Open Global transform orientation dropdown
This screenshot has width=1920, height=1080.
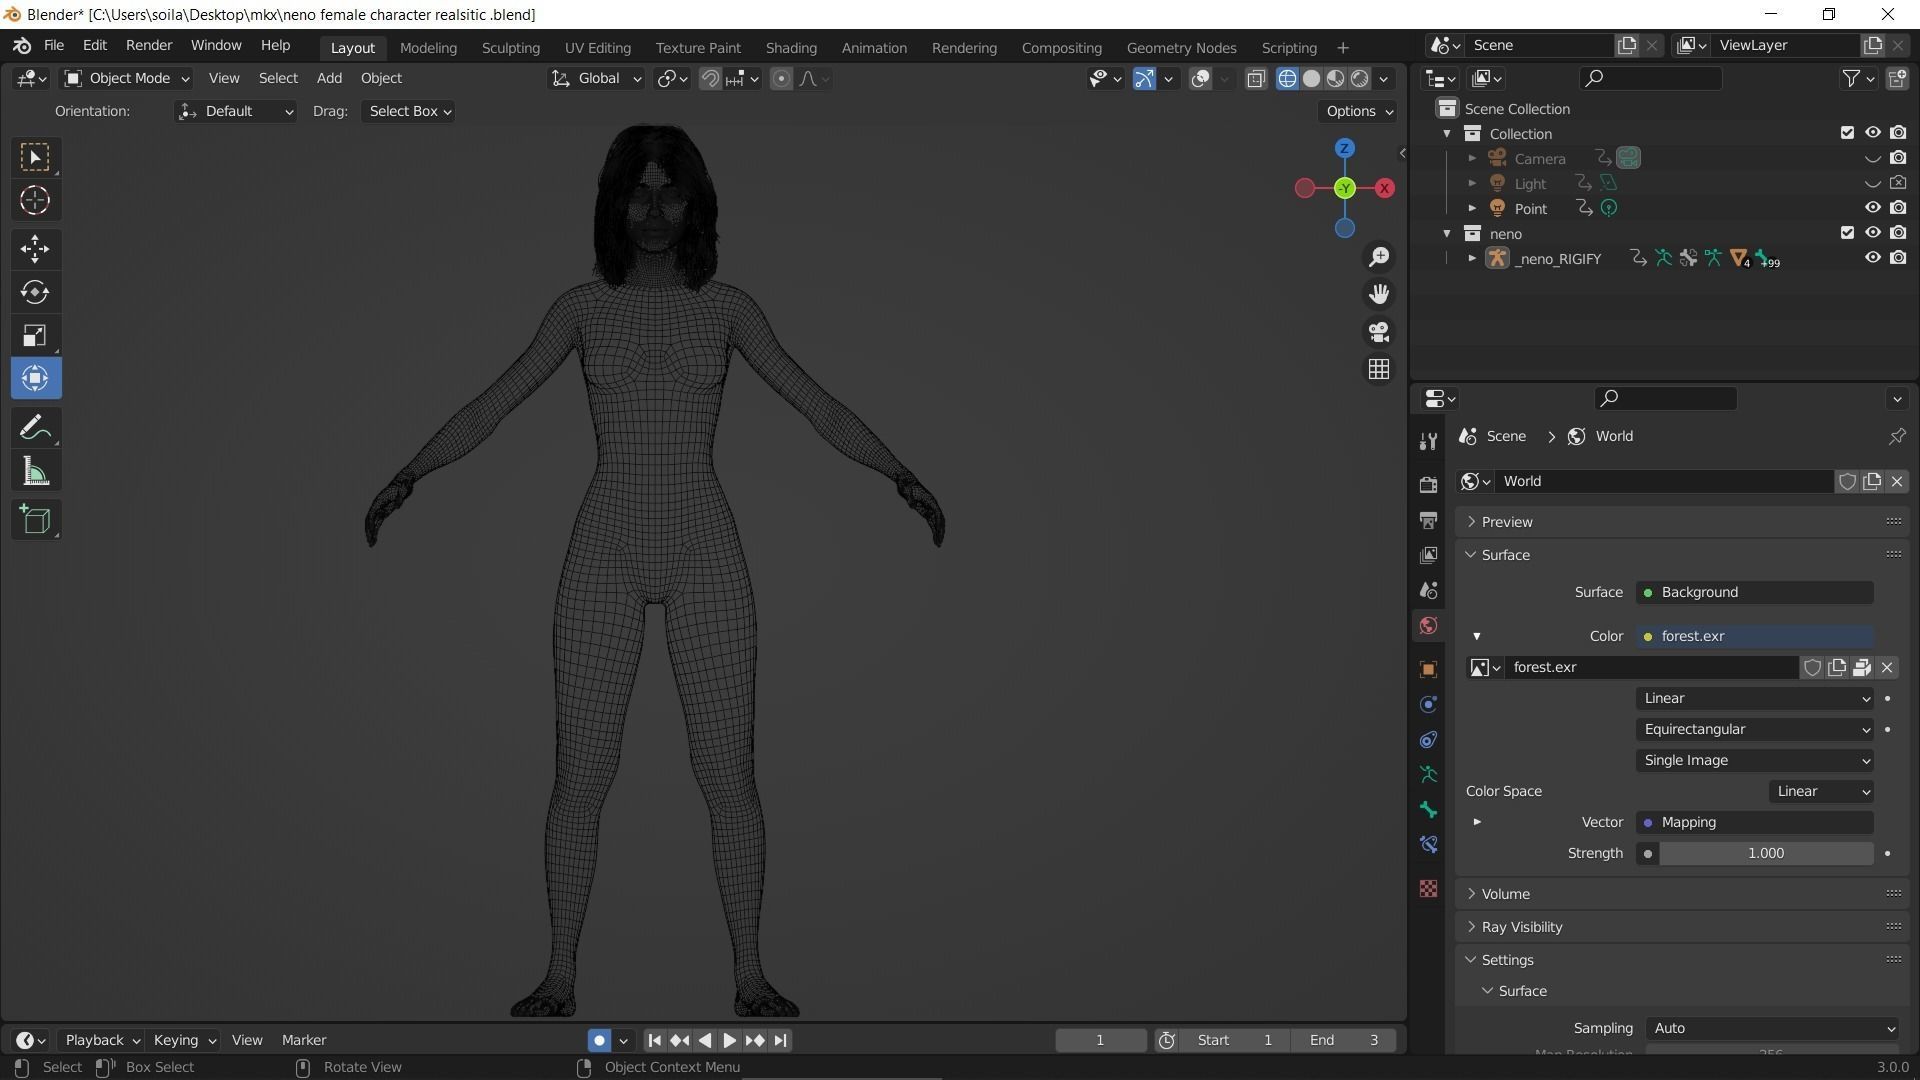coord(596,78)
